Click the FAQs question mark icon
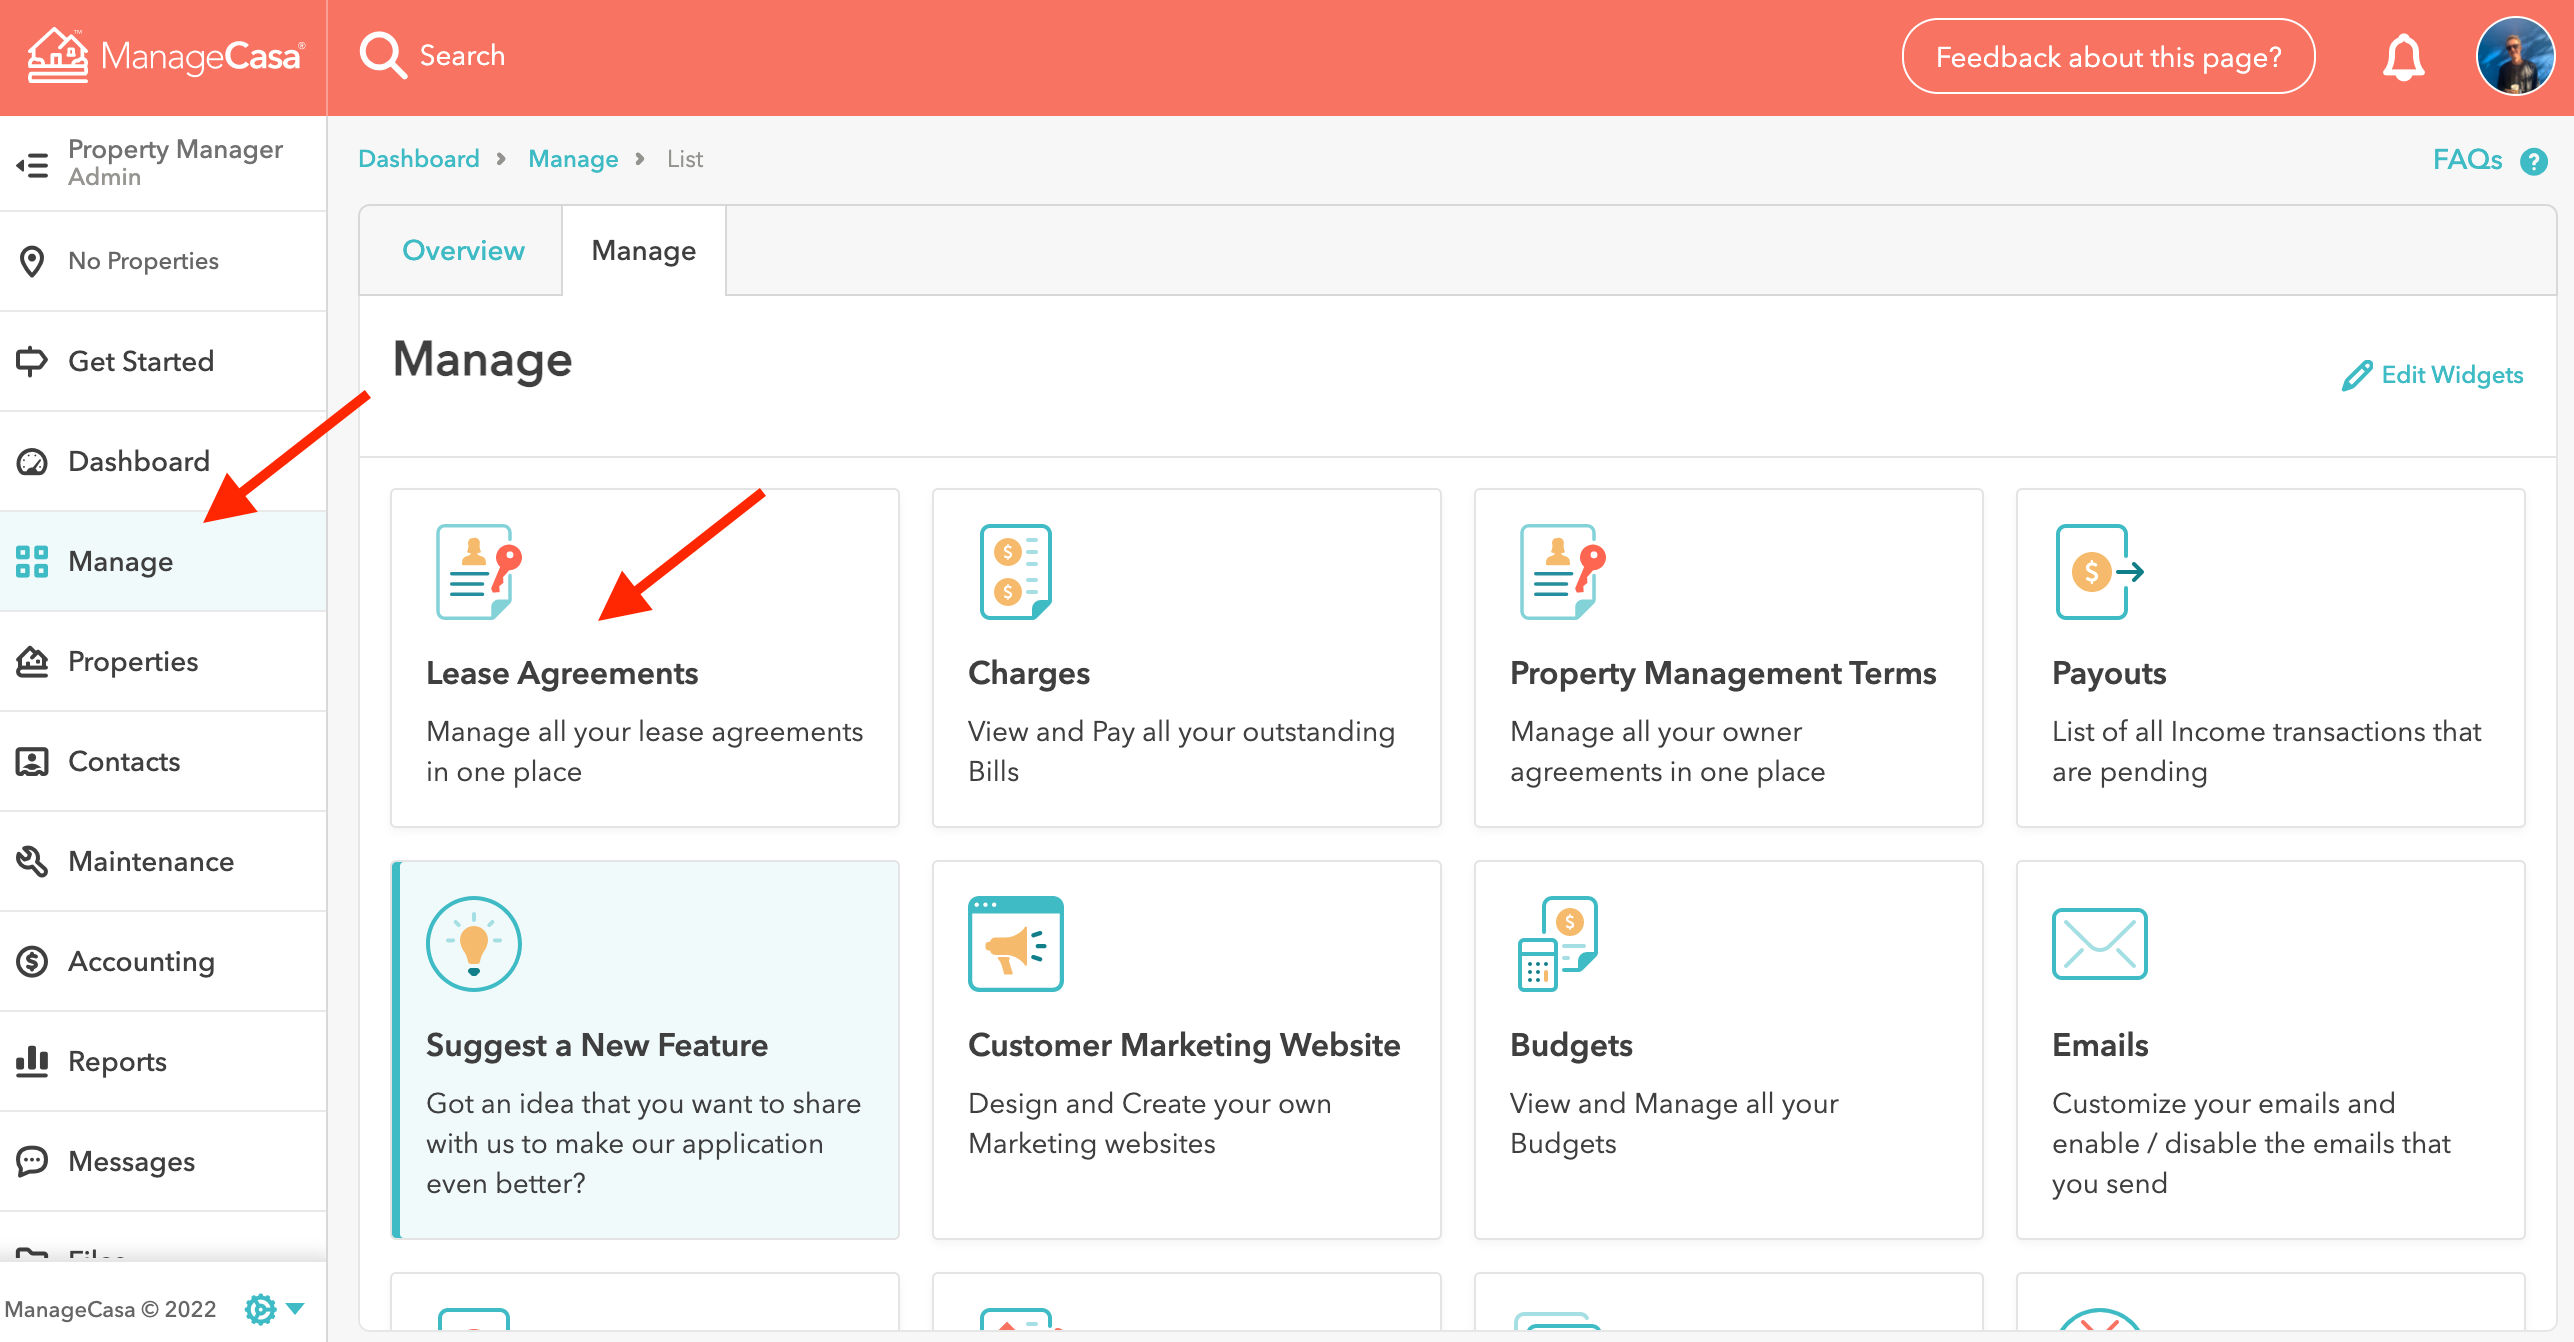The image size is (2574, 1342). pyautogui.click(x=2534, y=161)
